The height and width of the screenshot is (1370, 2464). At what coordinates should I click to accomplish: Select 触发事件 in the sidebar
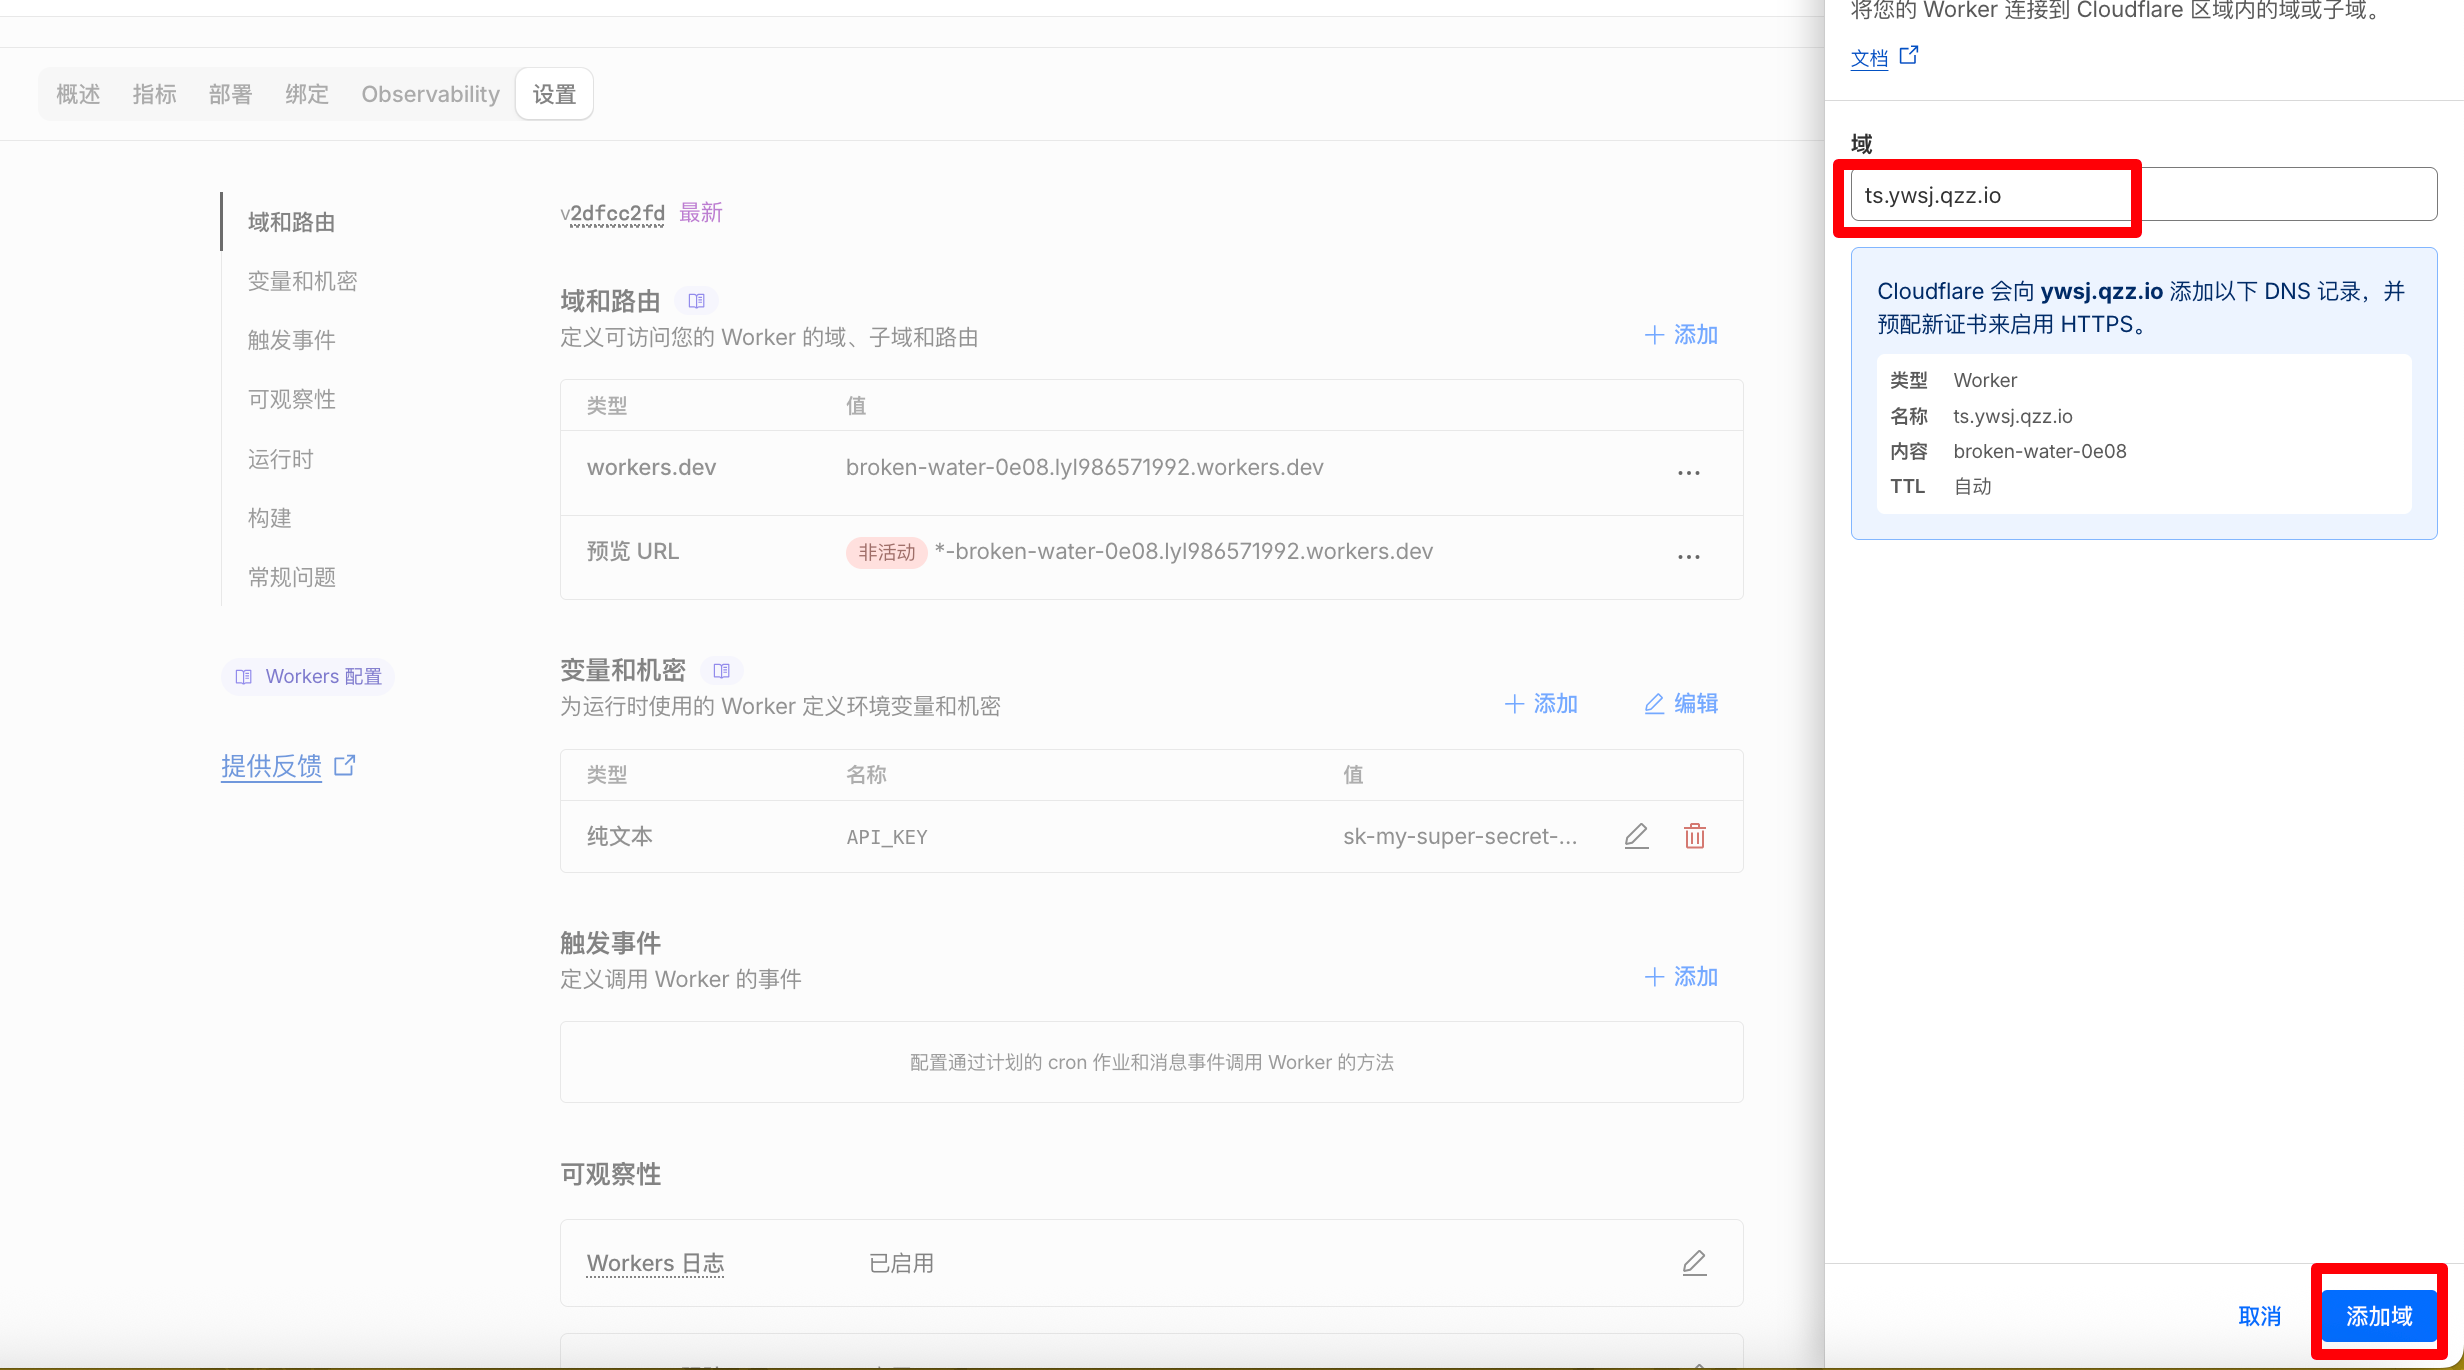click(291, 340)
